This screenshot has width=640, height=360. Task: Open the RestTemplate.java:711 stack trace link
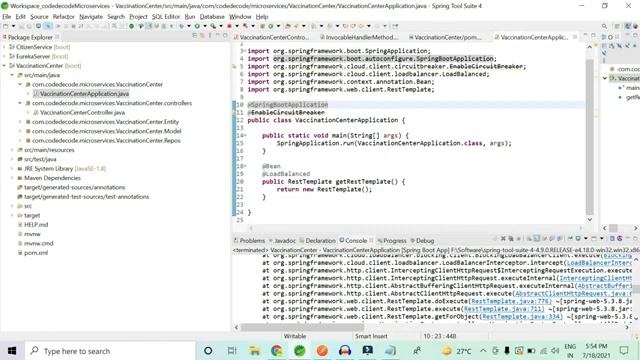pos(504,309)
